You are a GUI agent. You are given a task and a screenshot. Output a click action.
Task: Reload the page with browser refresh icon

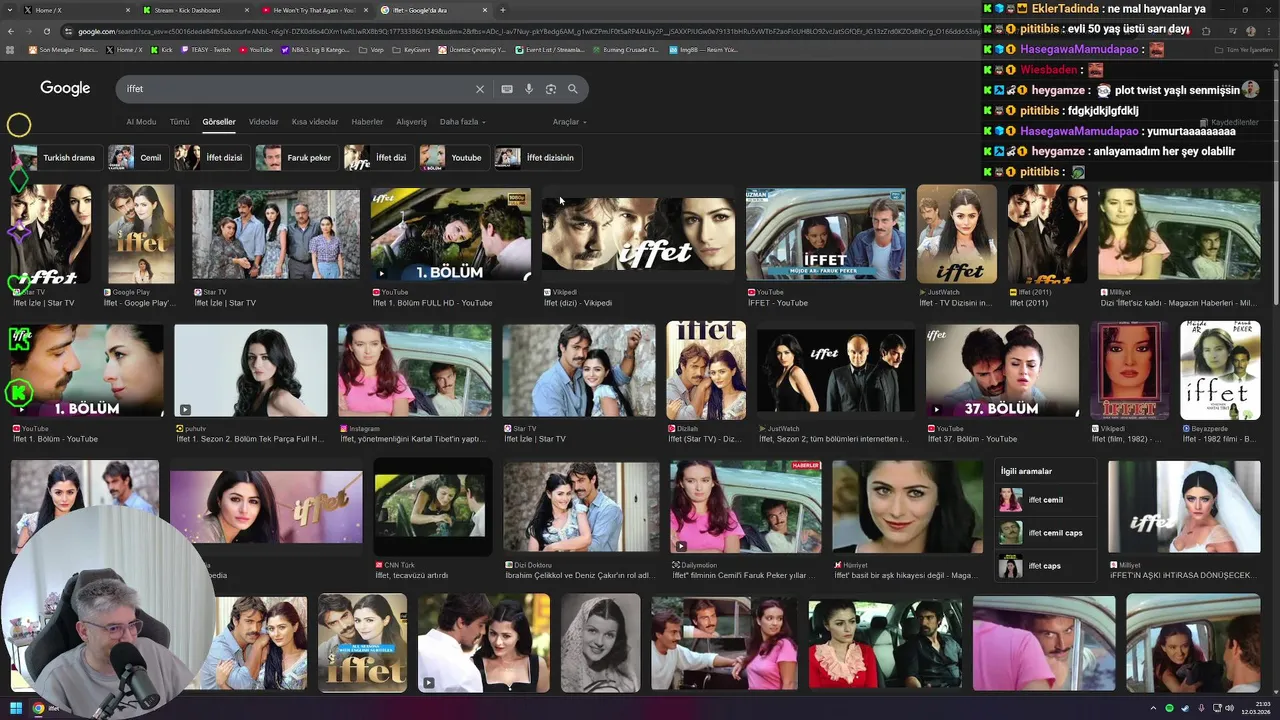coord(48,31)
